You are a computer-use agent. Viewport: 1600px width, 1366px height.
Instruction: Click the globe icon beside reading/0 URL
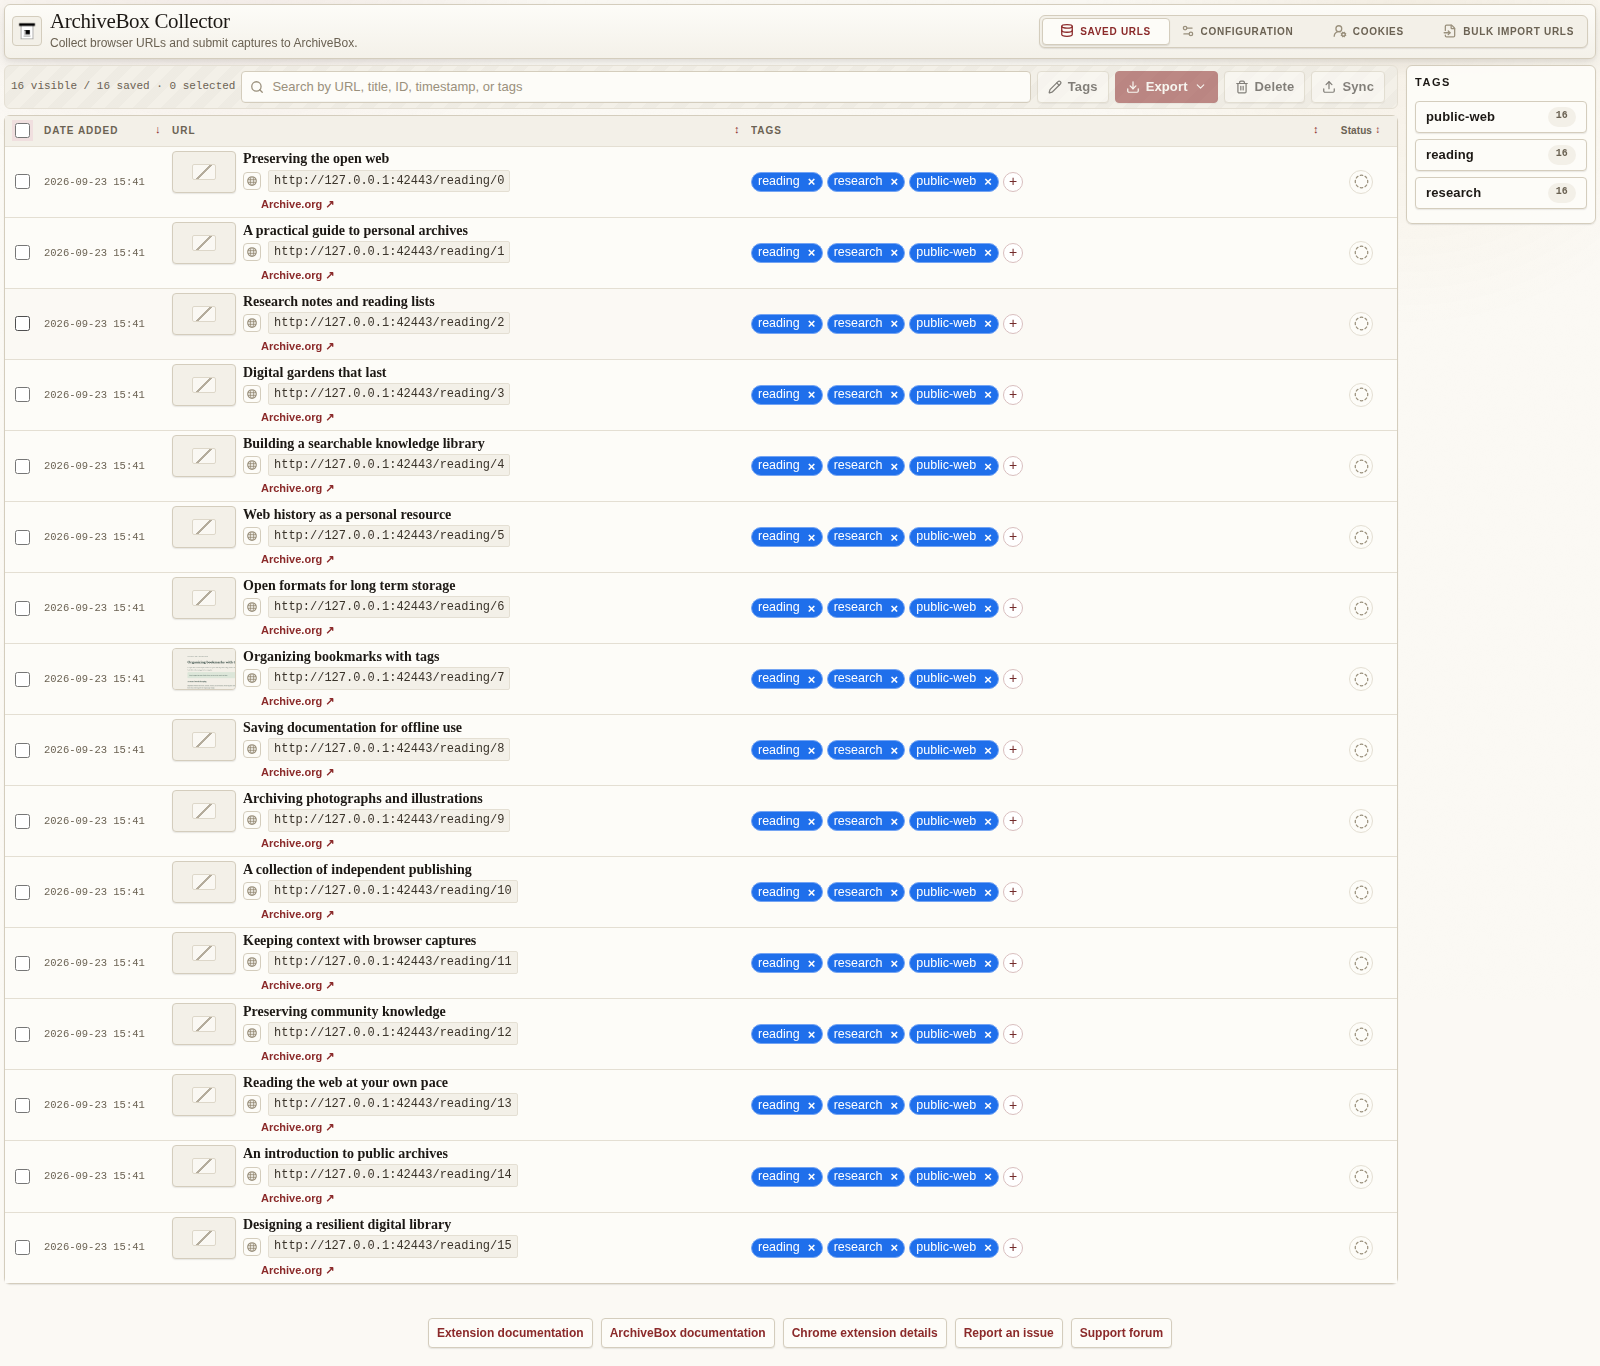point(252,181)
